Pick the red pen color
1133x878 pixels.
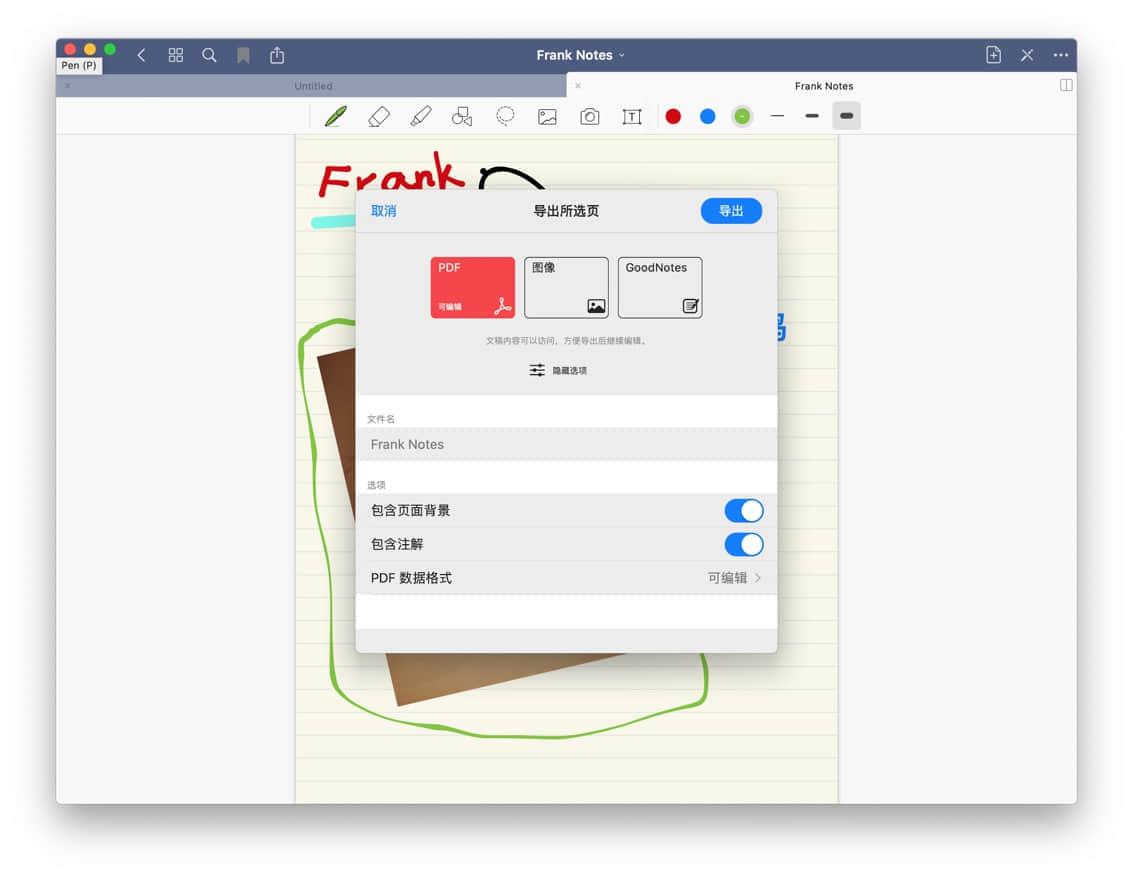pyautogui.click(x=673, y=116)
